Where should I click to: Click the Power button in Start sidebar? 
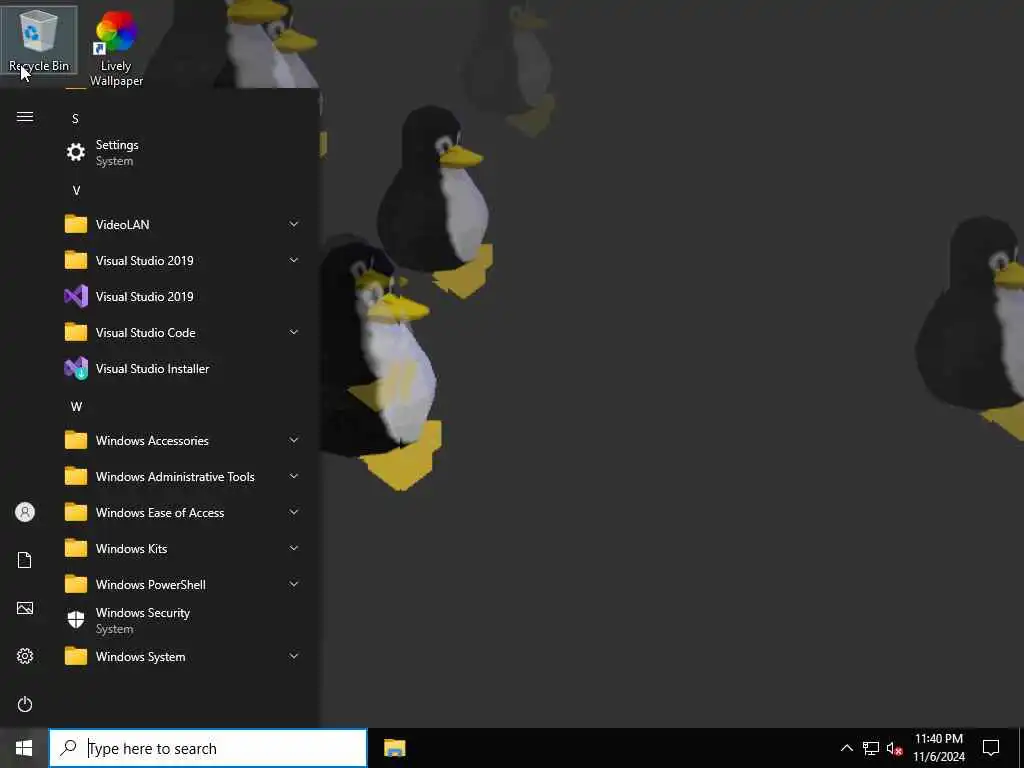pyautogui.click(x=25, y=704)
